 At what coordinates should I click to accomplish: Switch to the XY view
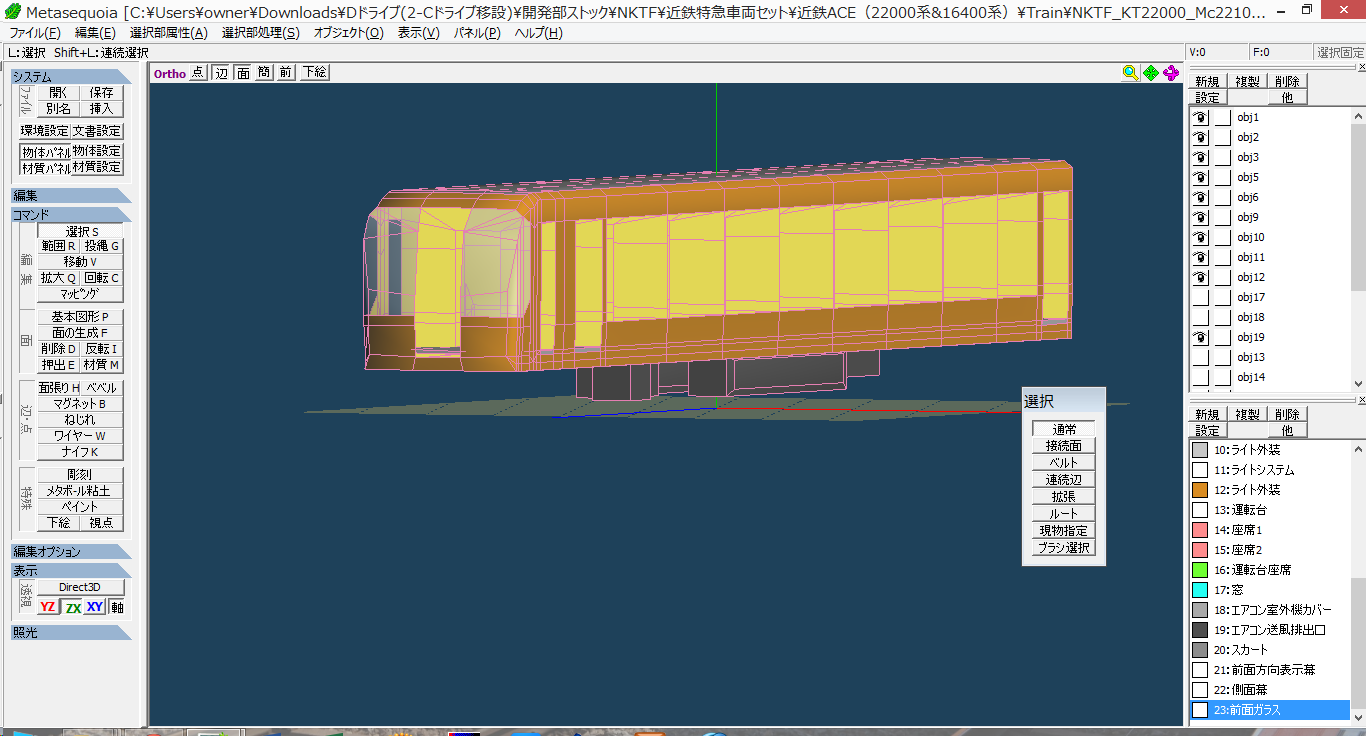coord(95,607)
